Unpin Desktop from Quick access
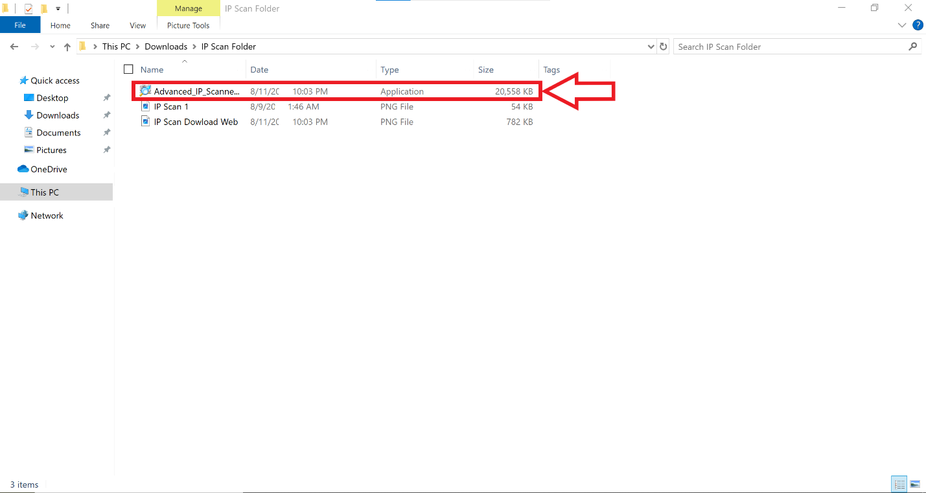 [107, 98]
